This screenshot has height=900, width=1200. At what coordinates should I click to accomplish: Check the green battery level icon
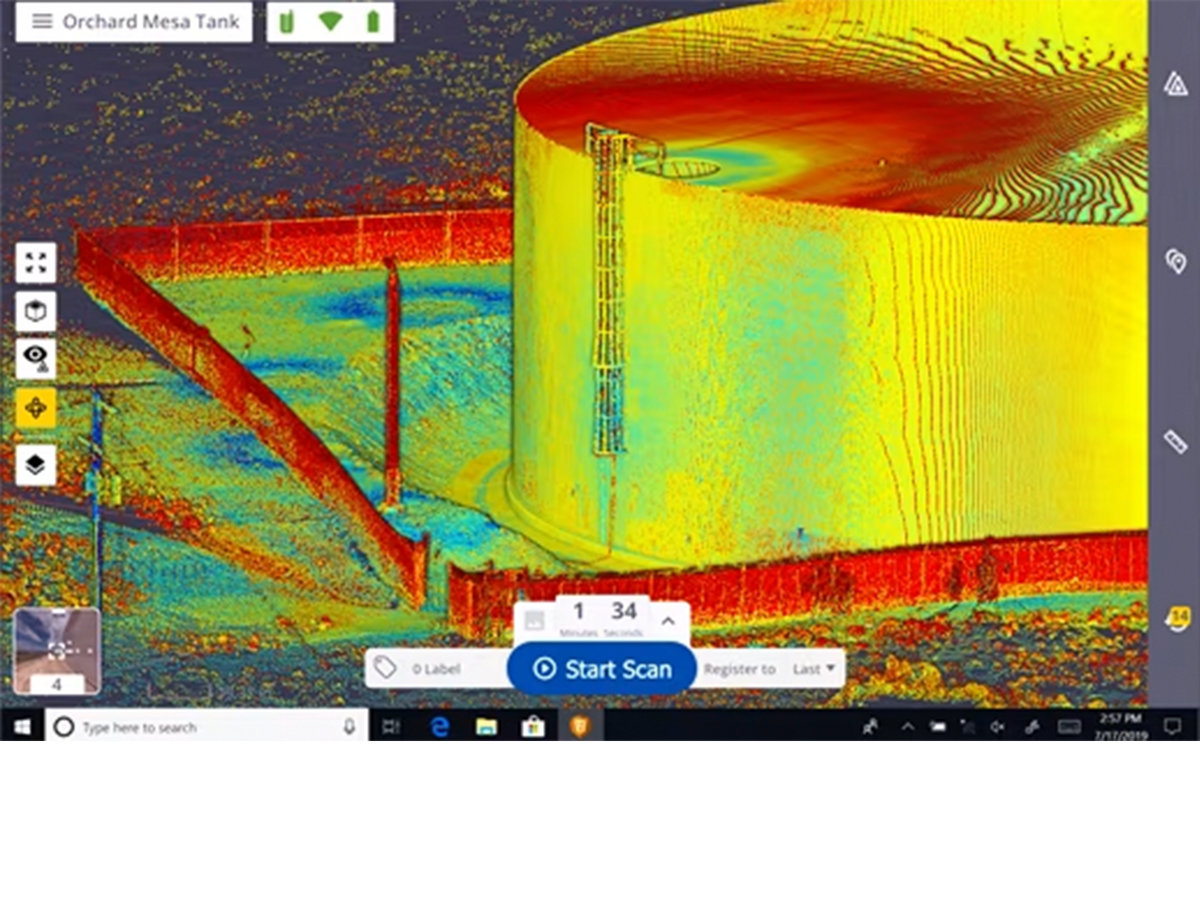(373, 22)
